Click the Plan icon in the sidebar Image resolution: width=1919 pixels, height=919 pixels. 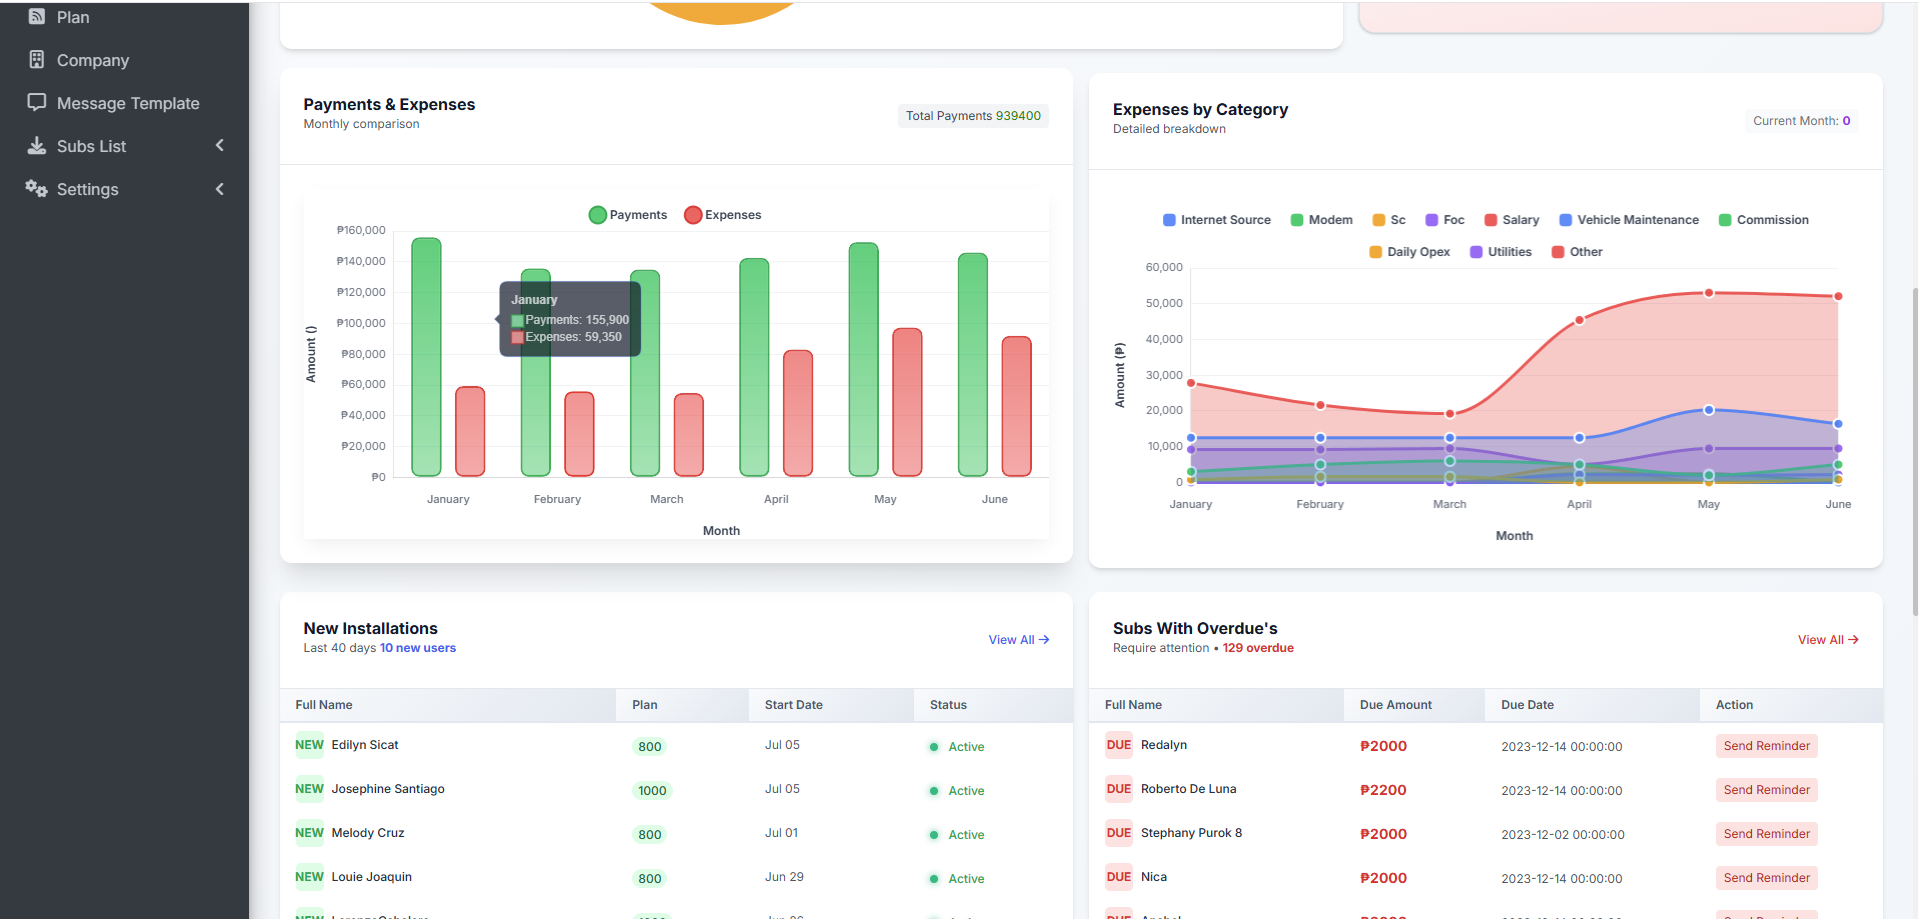tap(37, 16)
